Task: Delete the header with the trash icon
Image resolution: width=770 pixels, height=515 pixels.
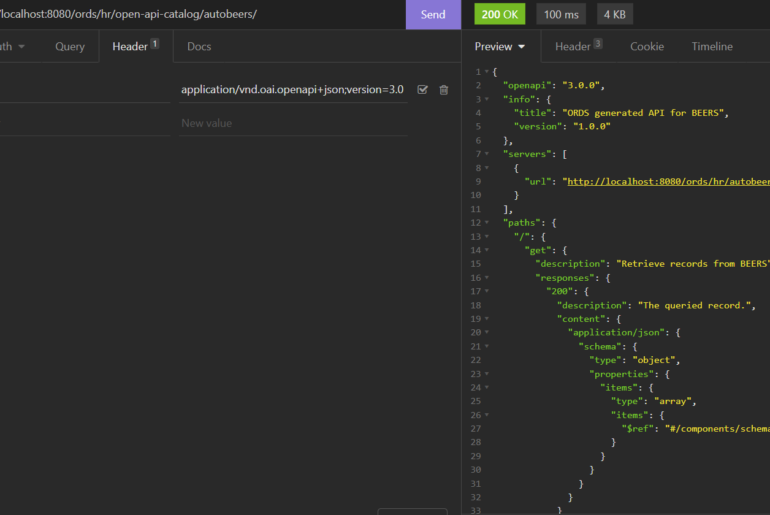Action: click(443, 90)
